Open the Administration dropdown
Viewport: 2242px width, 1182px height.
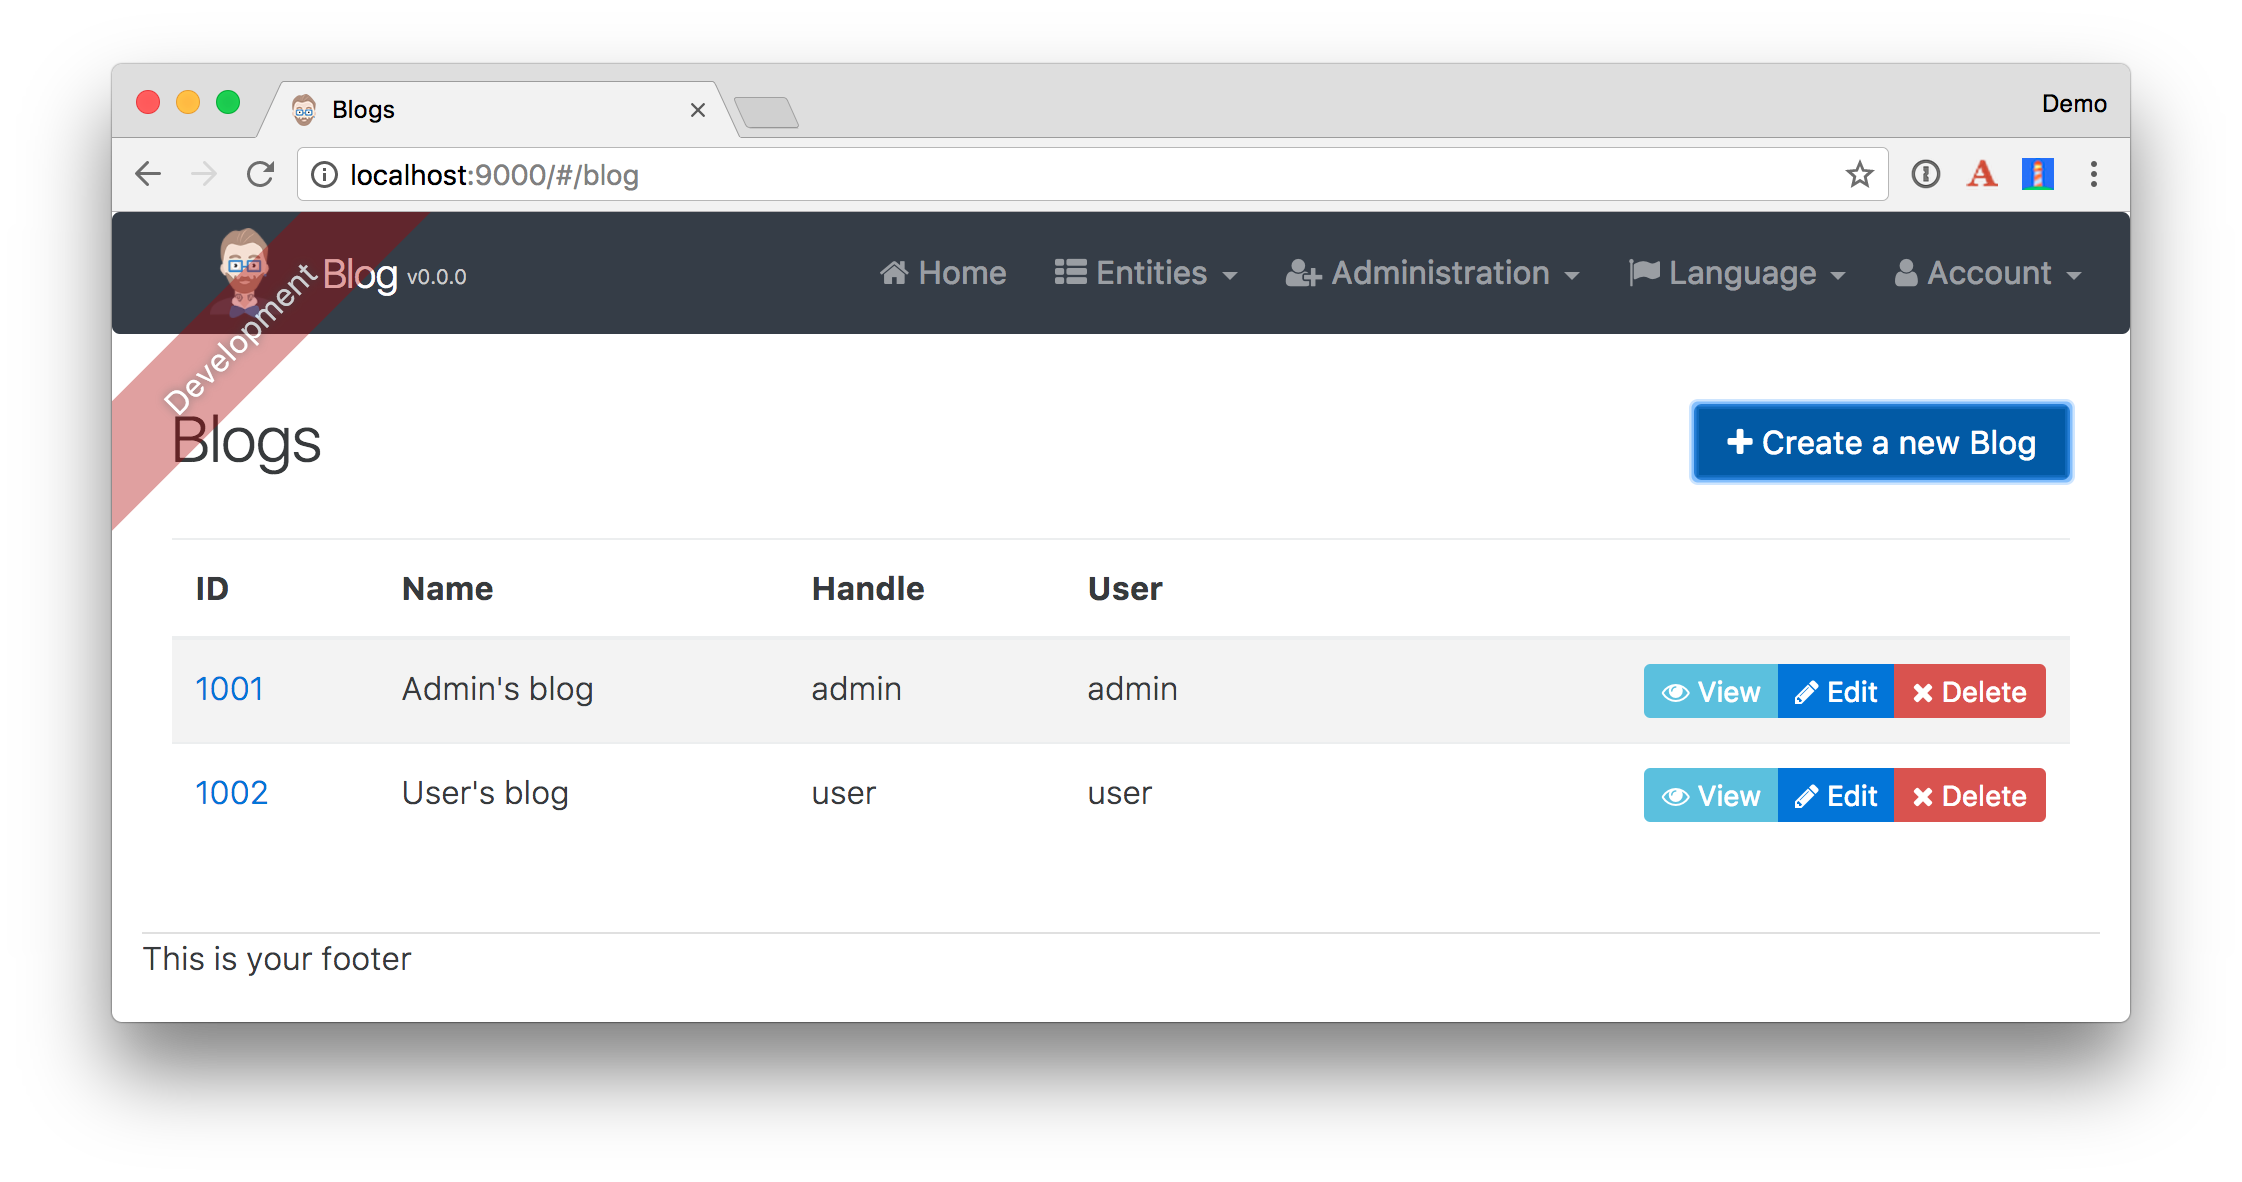[1432, 273]
